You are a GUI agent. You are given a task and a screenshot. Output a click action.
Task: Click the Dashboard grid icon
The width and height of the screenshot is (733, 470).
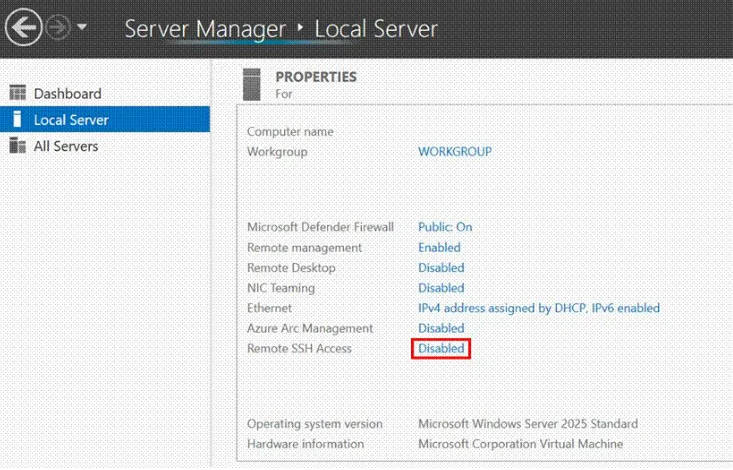coord(18,93)
